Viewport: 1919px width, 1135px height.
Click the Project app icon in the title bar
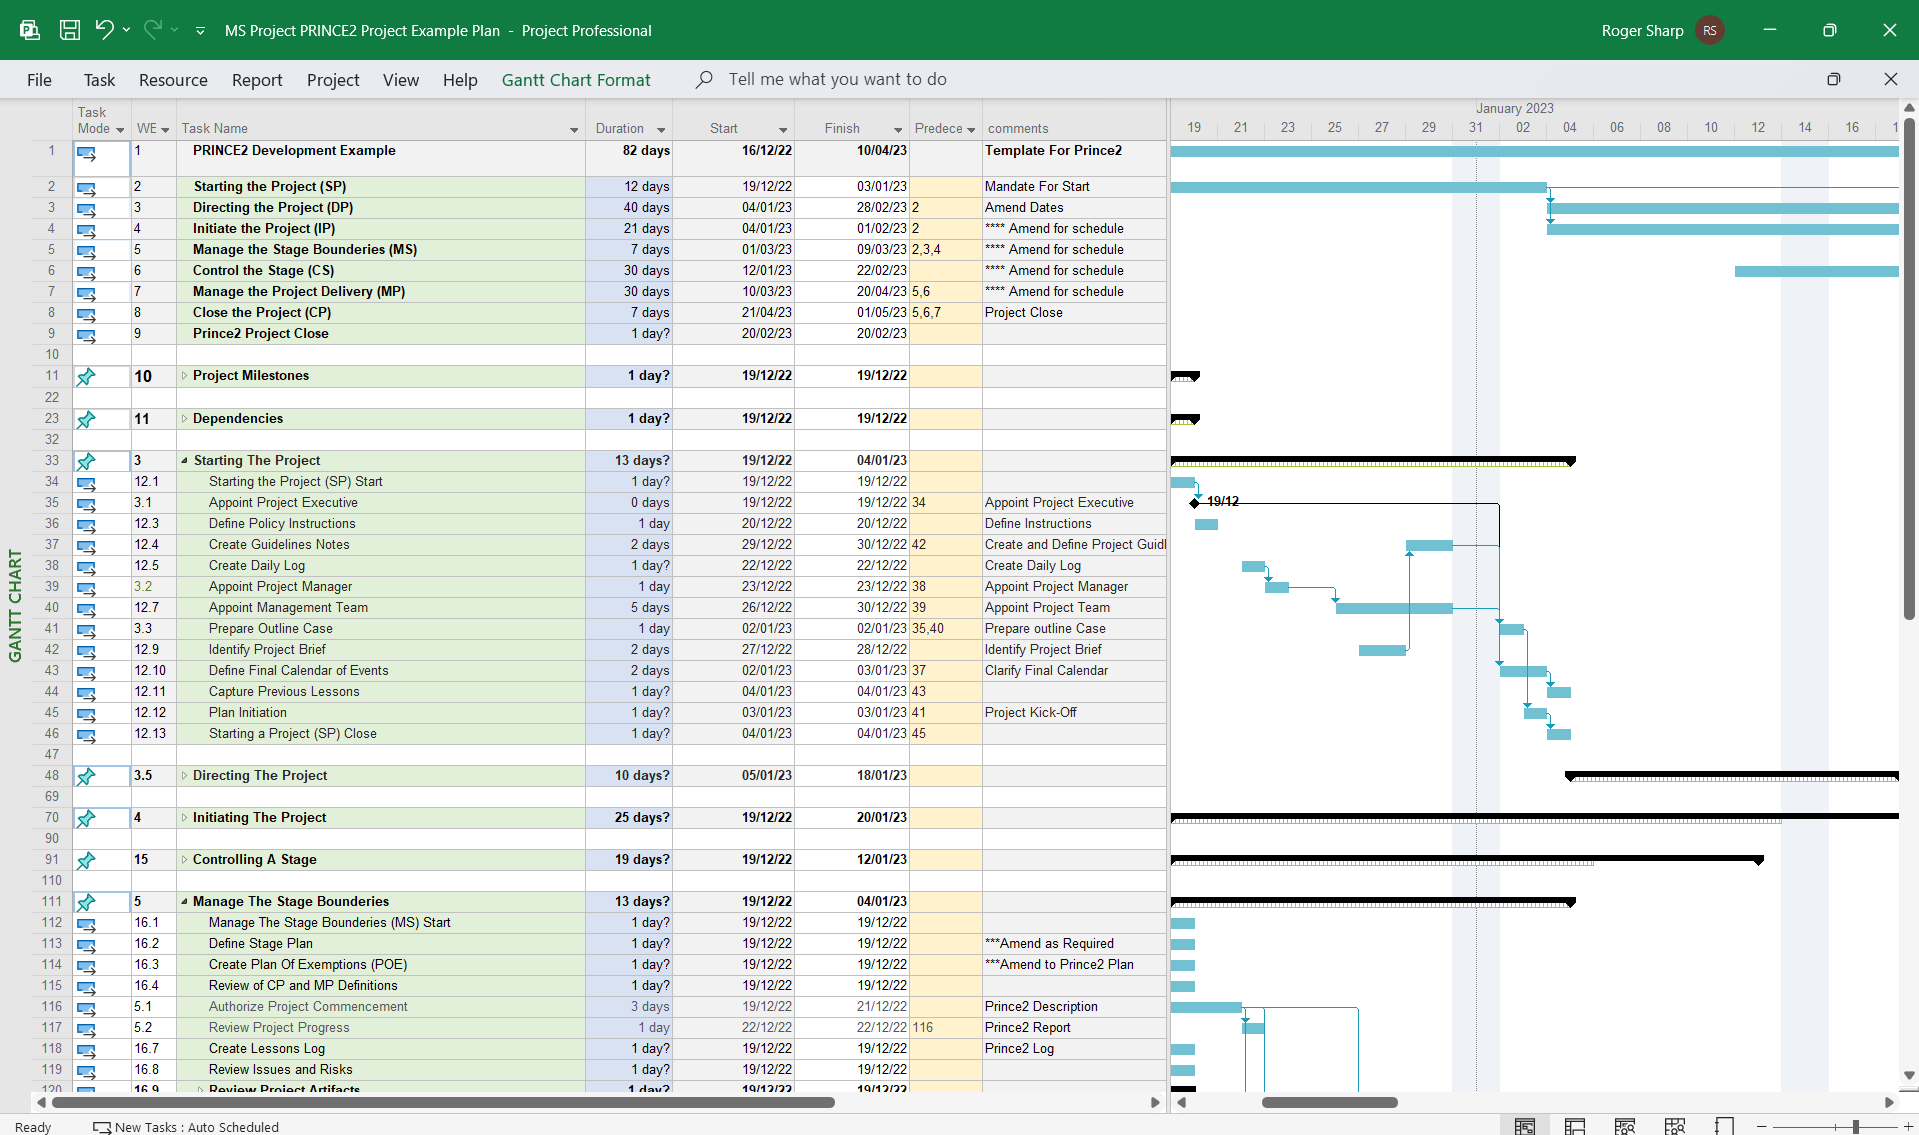30,30
